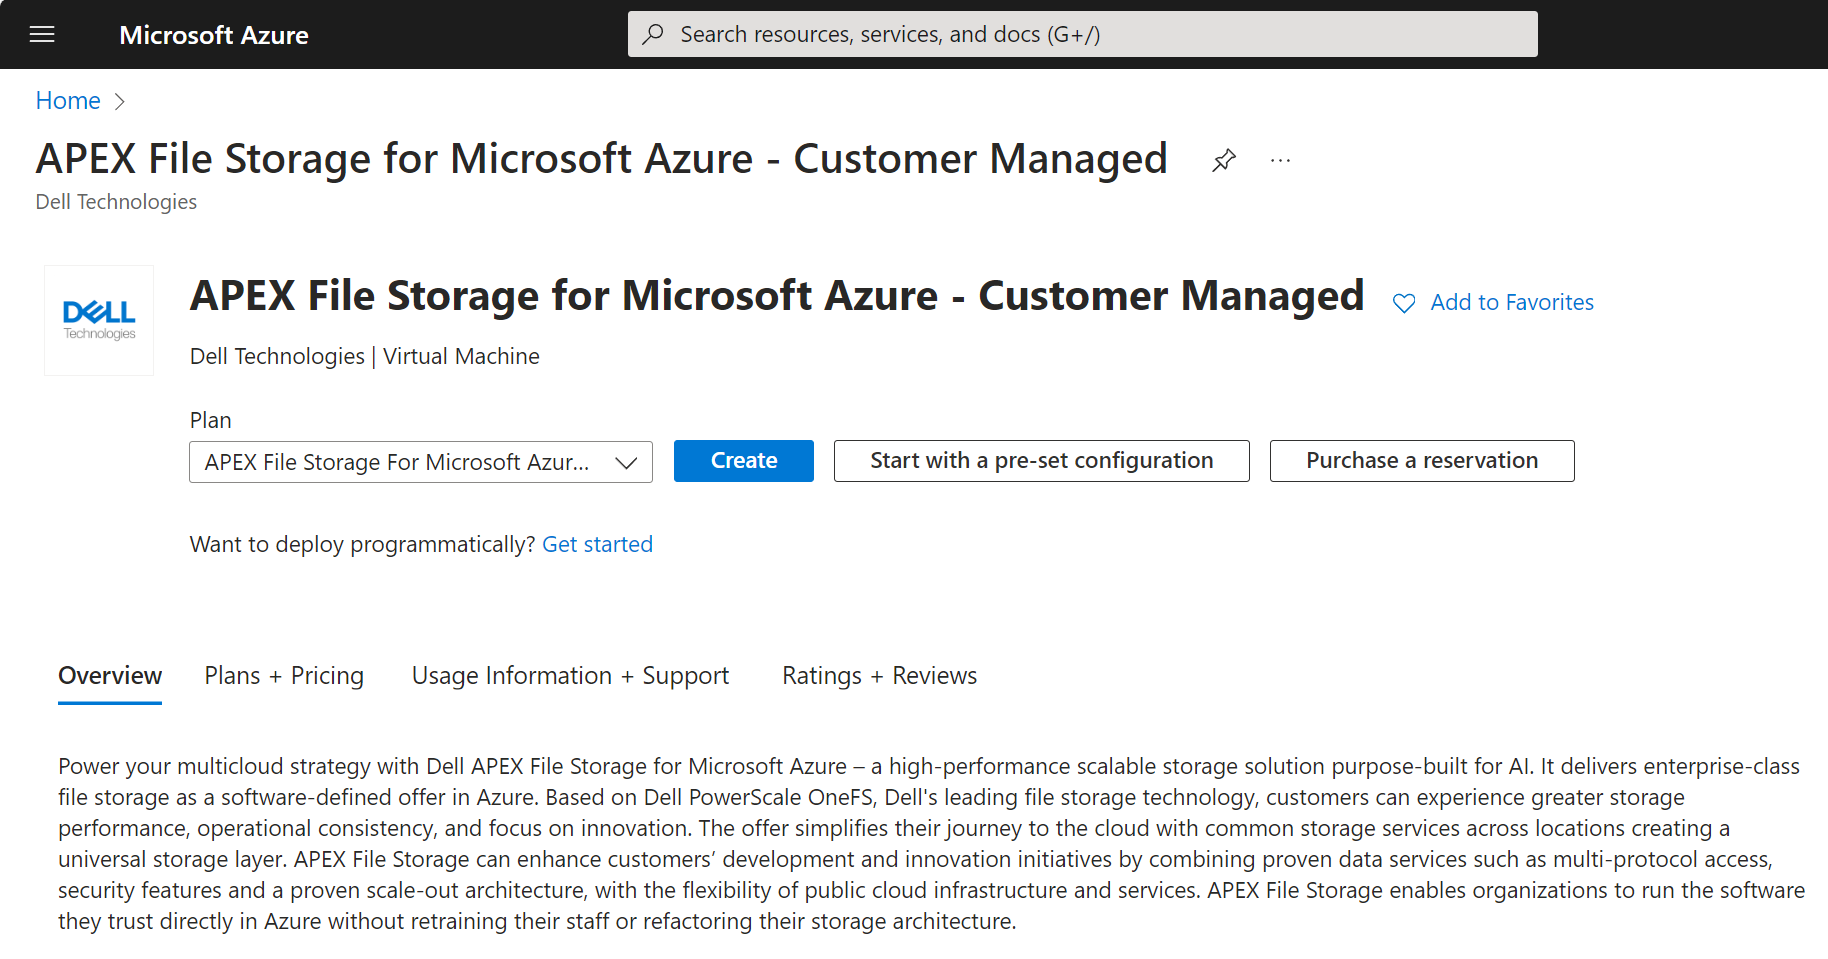Click Start with a pre-set configuration

(x=1041, y=461)
